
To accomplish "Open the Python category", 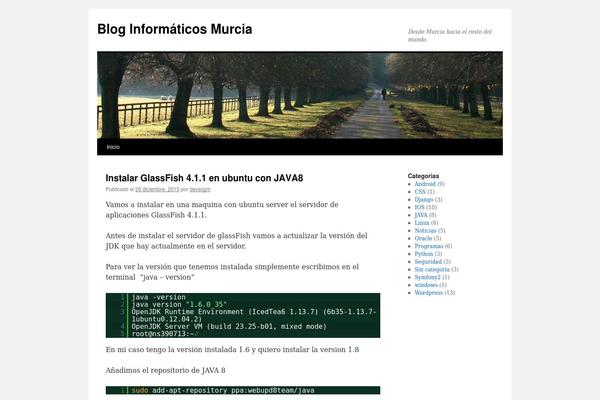I will (x=424, y=254).
